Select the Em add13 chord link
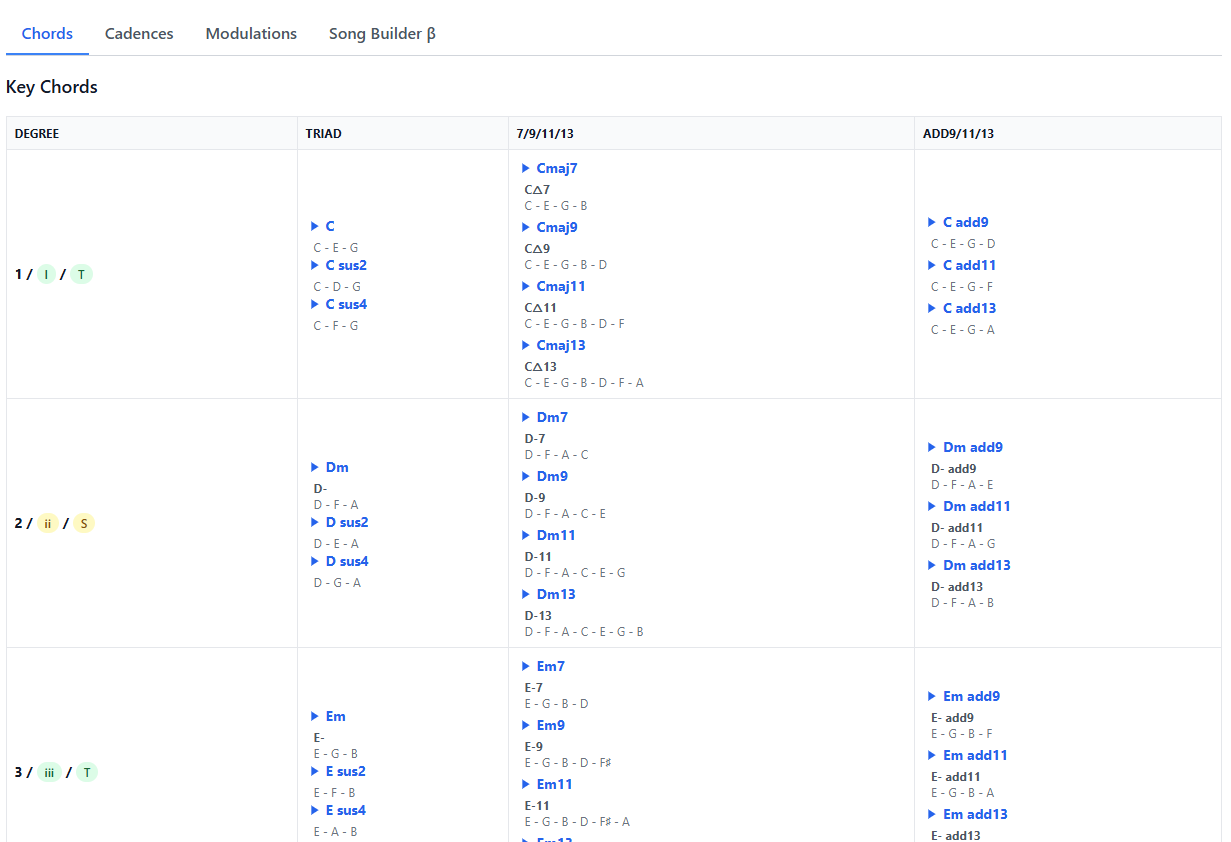 pos(975,814)
